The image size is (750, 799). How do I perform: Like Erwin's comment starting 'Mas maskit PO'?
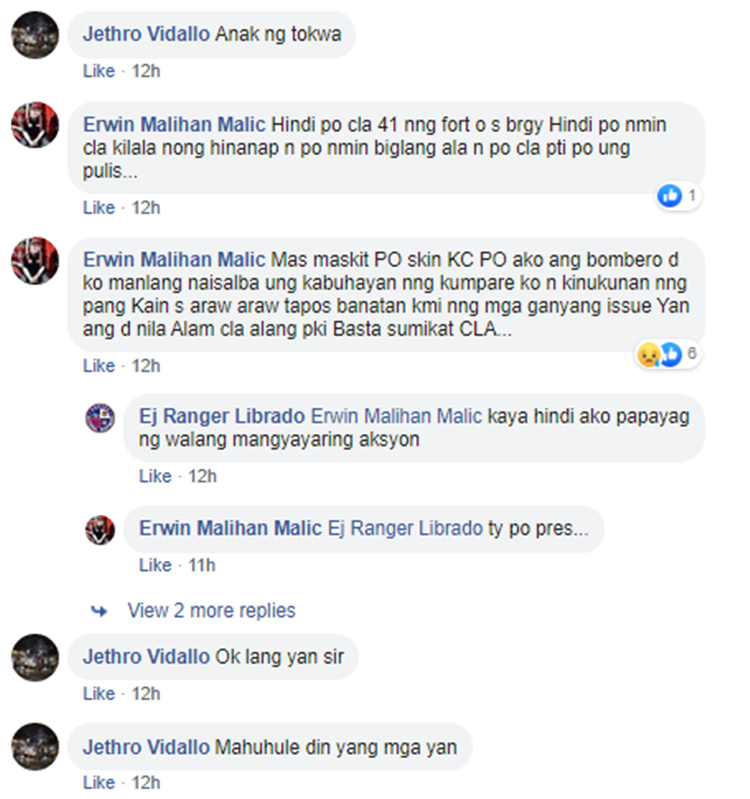(99, 366)
